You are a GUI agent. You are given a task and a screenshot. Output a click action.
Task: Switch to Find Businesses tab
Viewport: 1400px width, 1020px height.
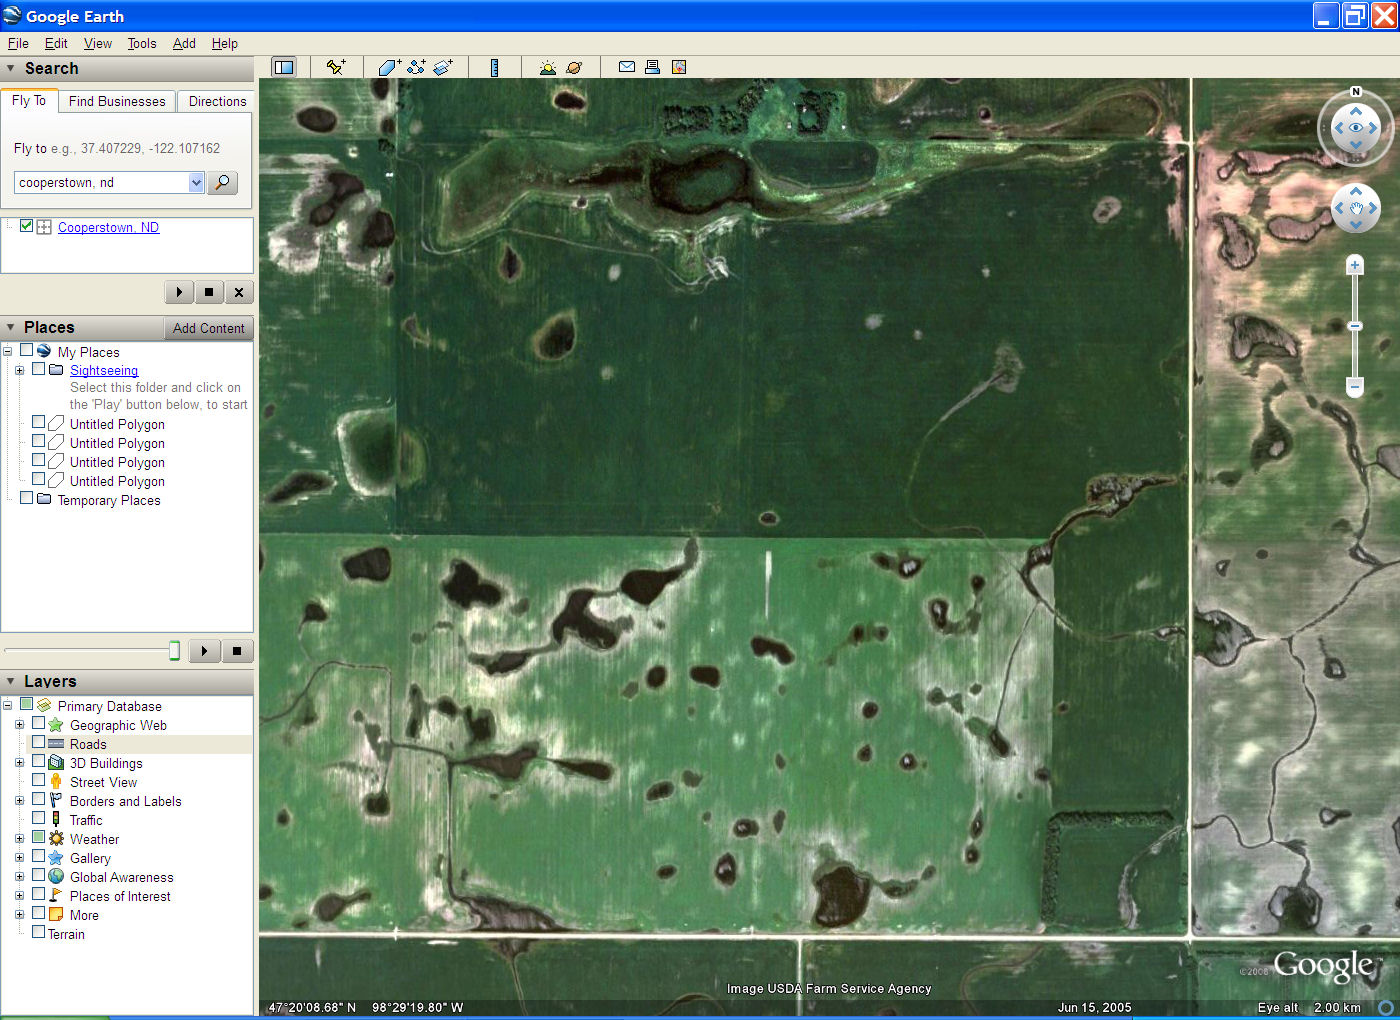117,101
